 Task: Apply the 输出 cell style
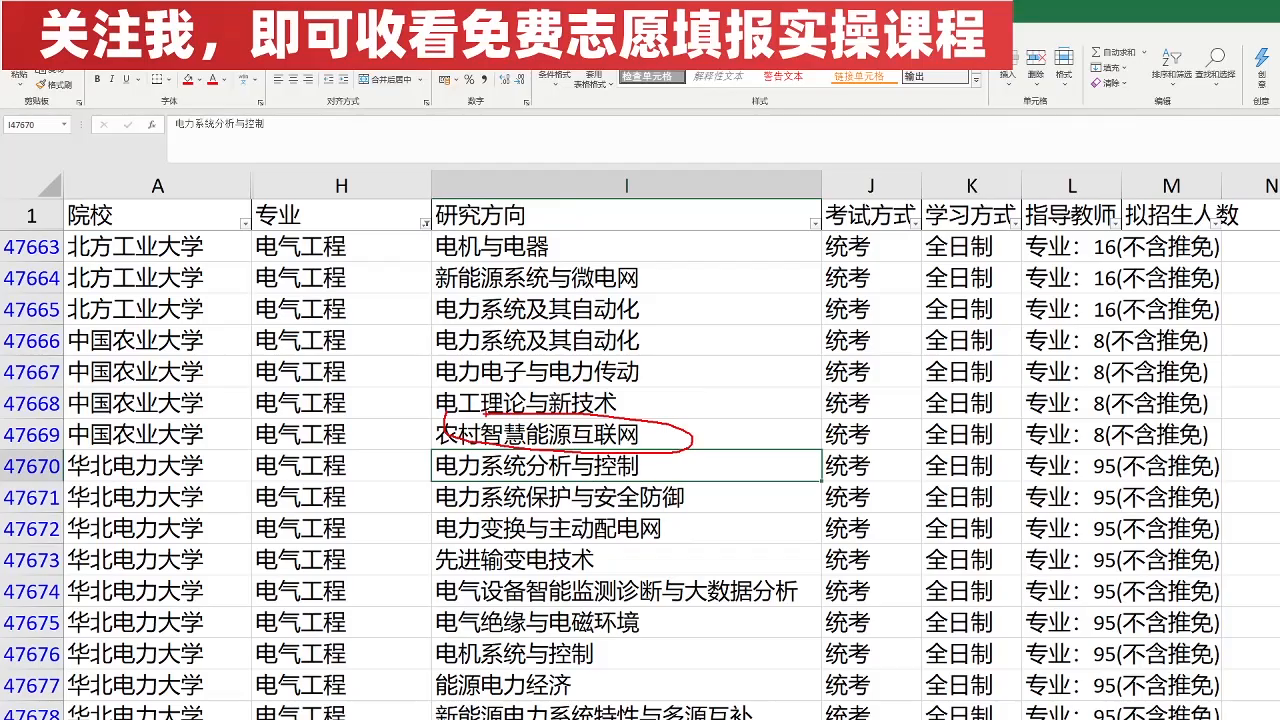click(x=935, y=76)
